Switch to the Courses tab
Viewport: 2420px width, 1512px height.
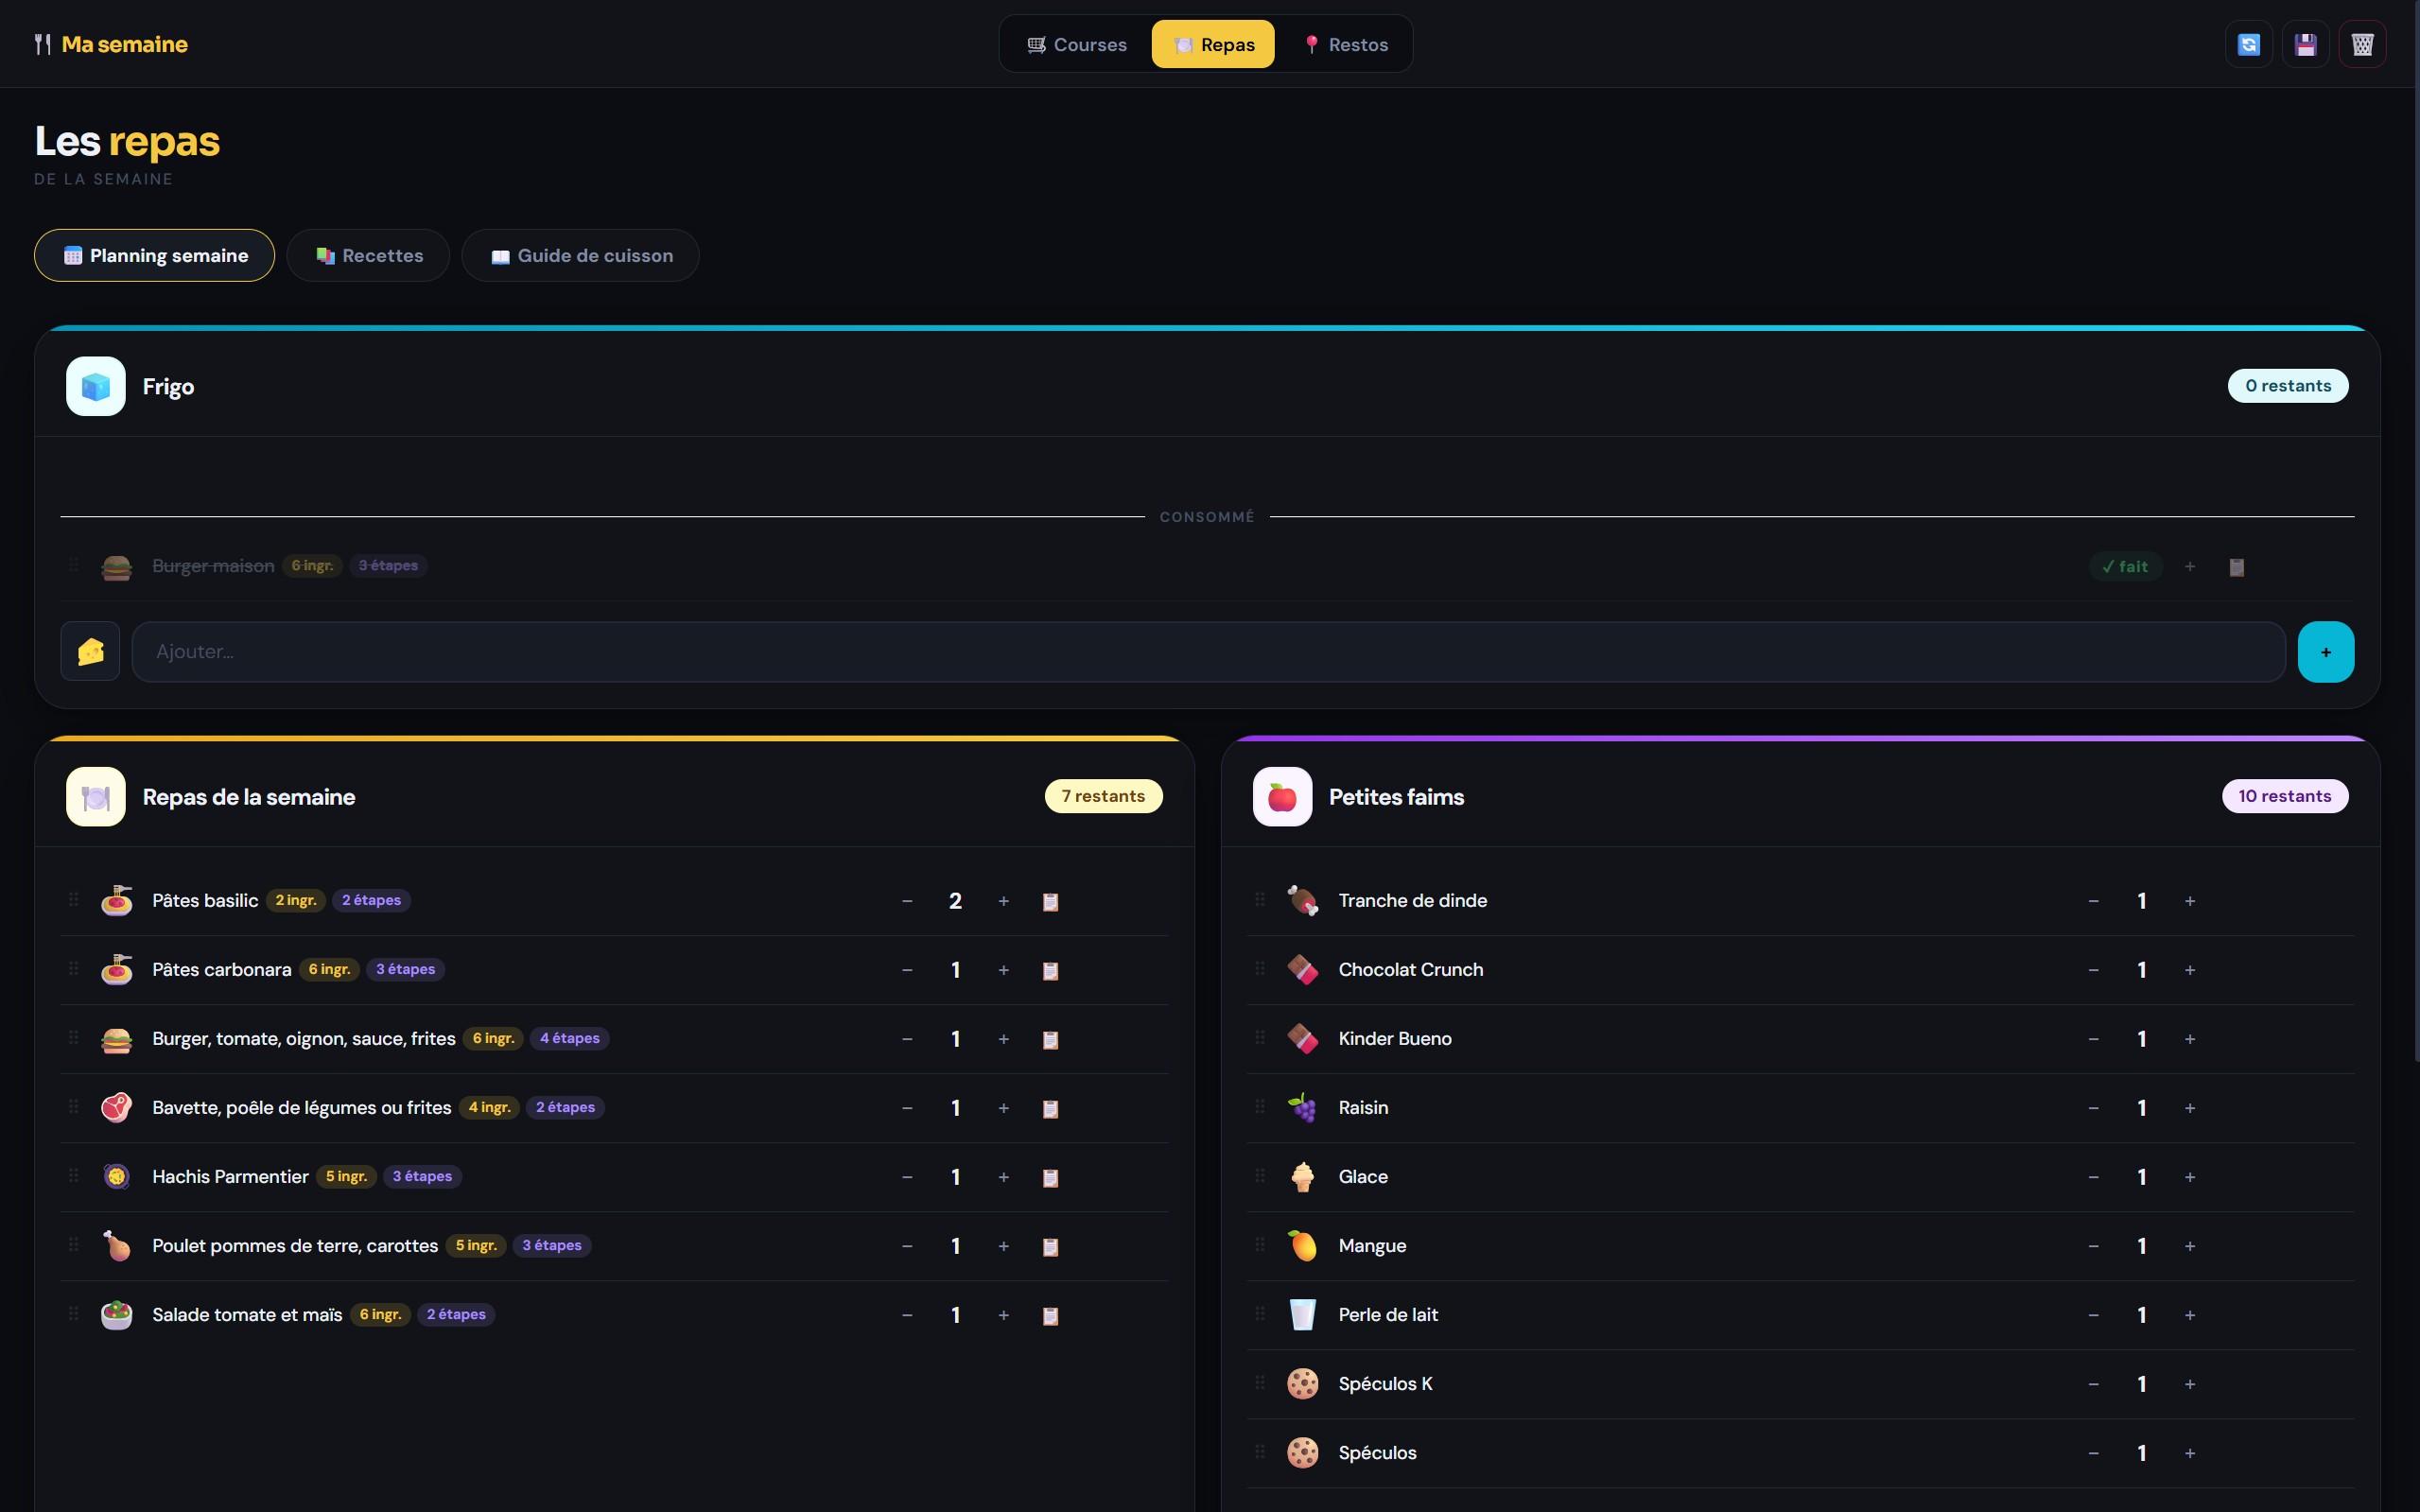pyautogui.click(x=1077, y=44)
